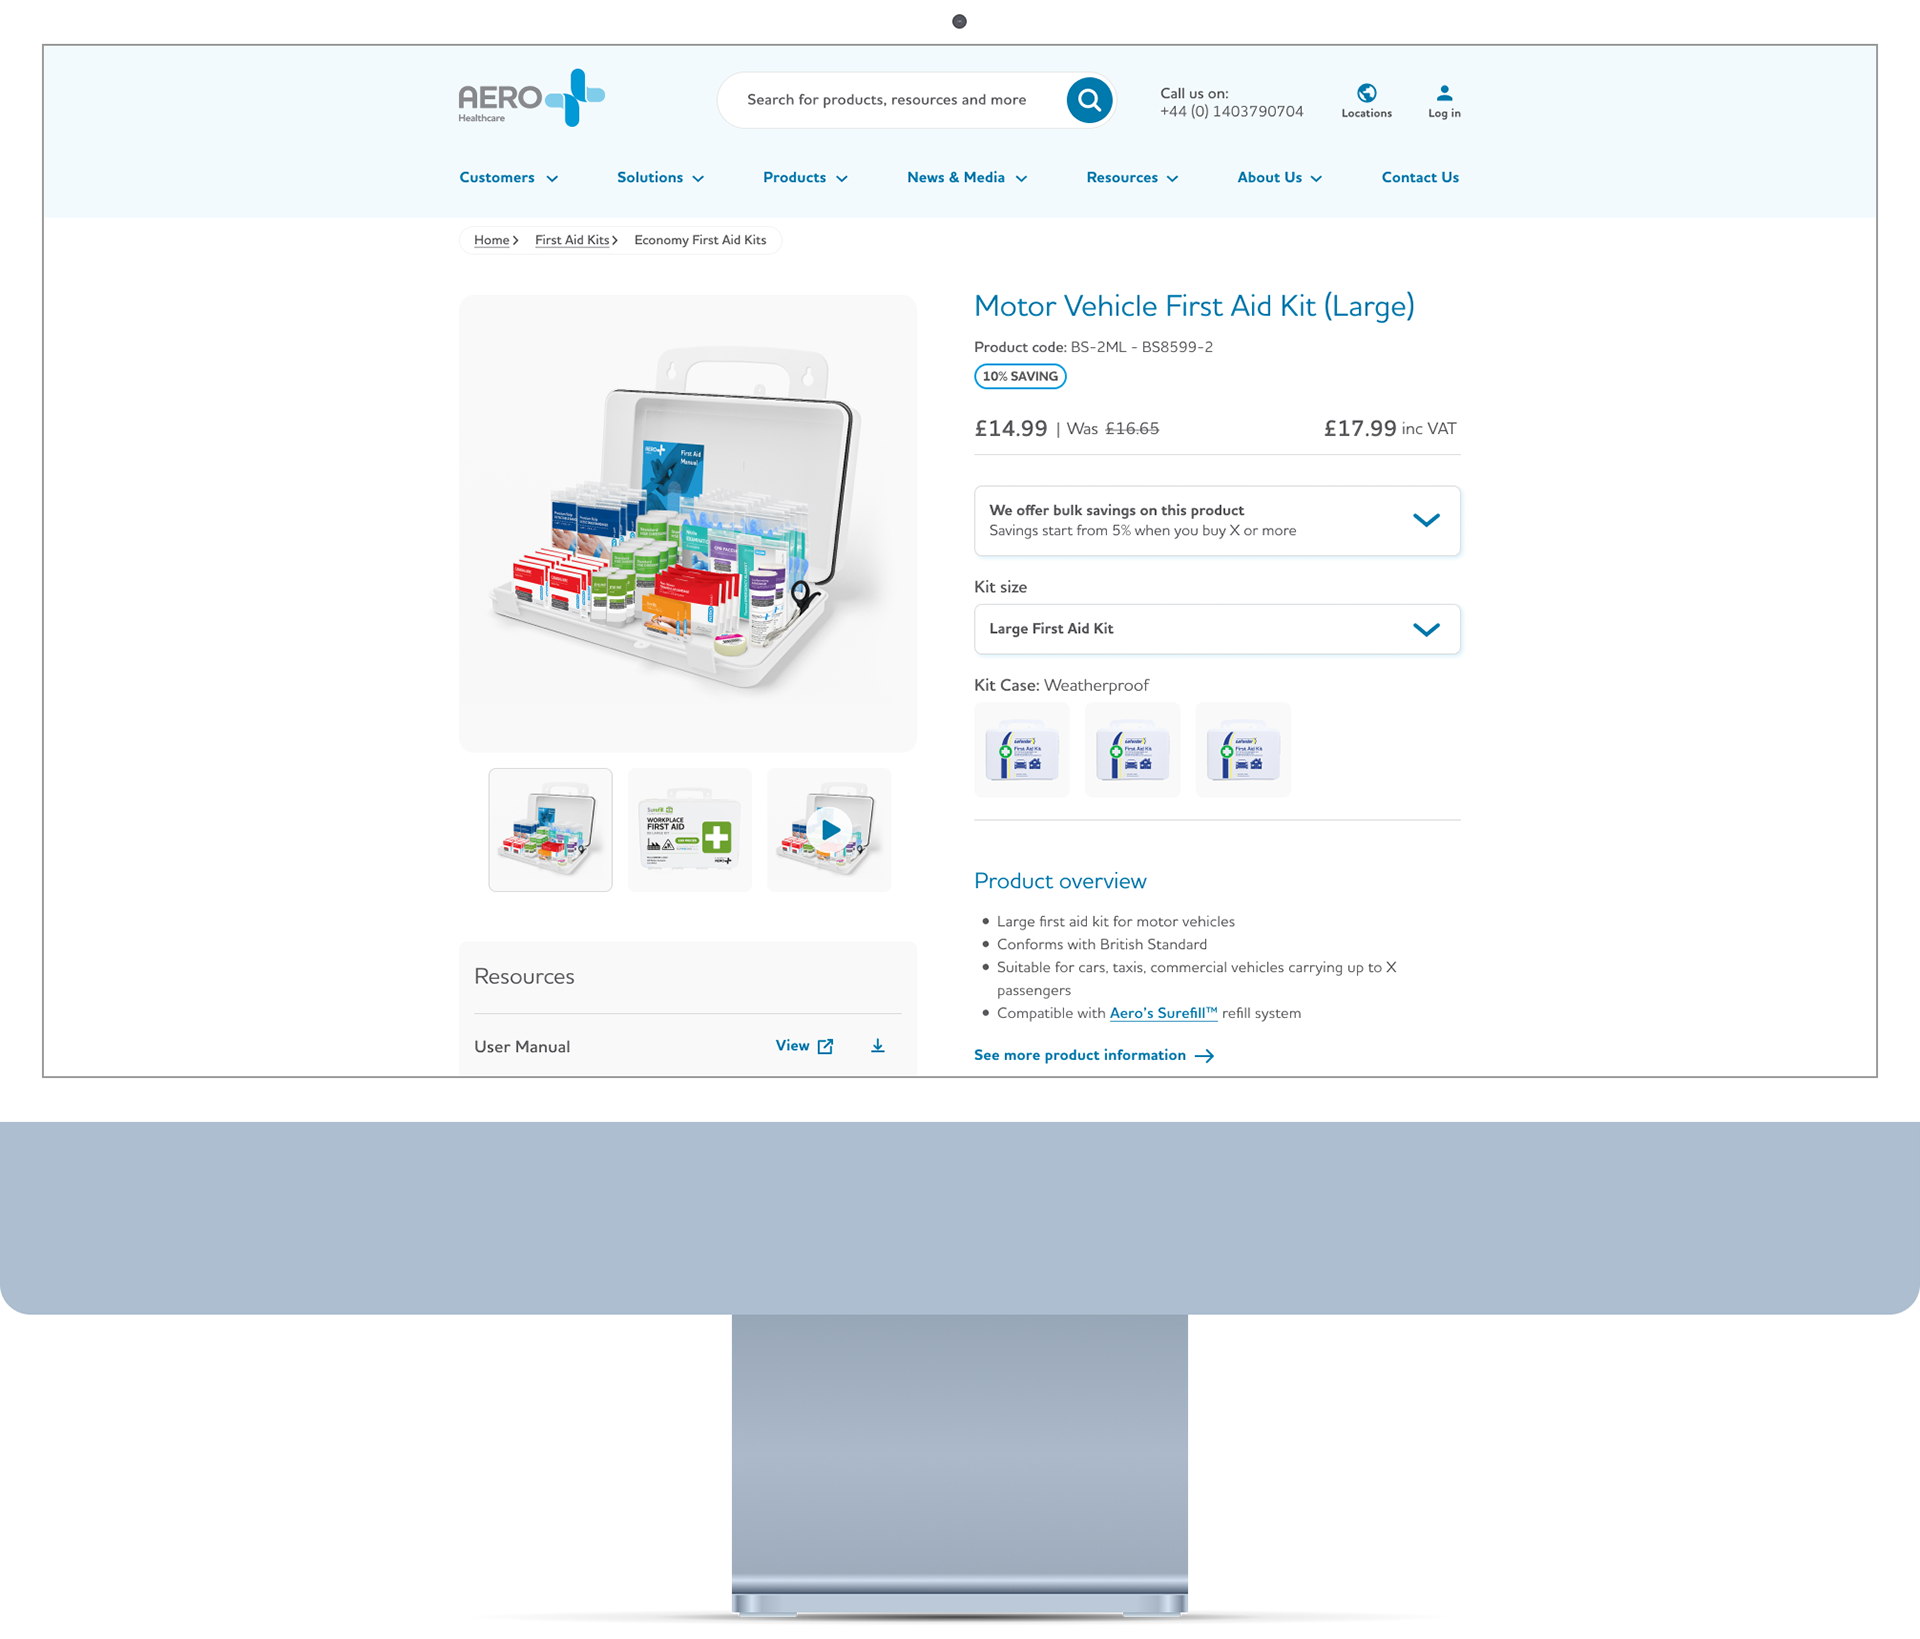The width and height of the screenshot is (1920, 1639).
Task: Select the third Kit Case option
Action: click(x=1243, y=750)
